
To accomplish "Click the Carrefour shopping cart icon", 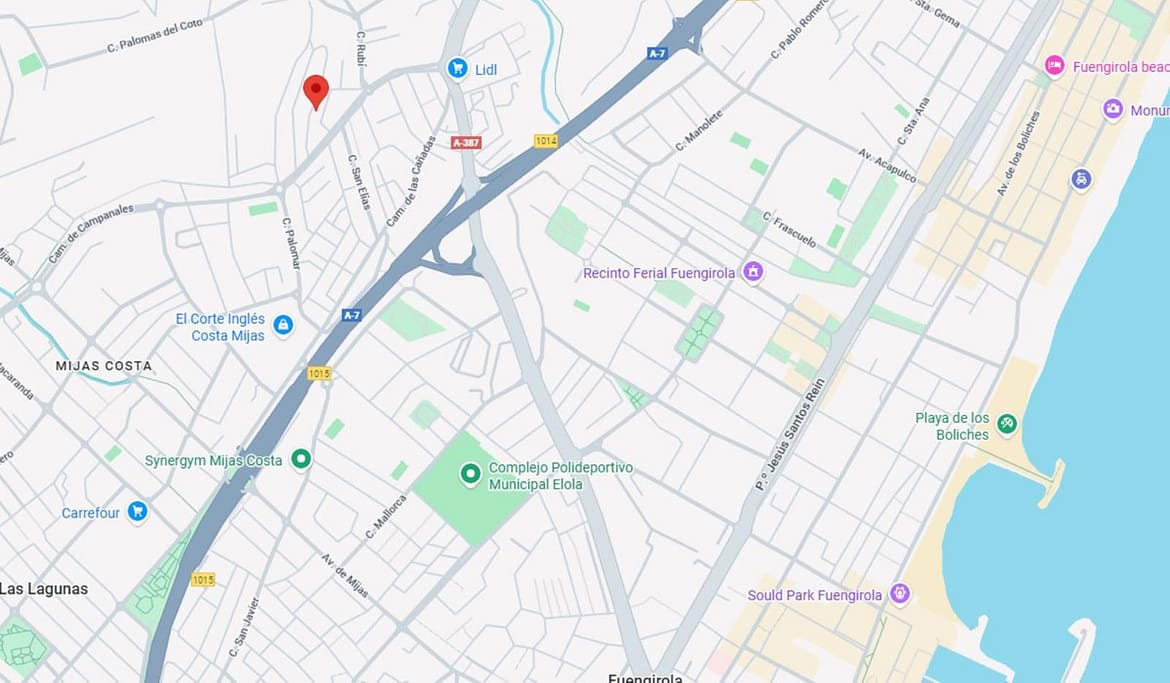I will coord(137,512).
